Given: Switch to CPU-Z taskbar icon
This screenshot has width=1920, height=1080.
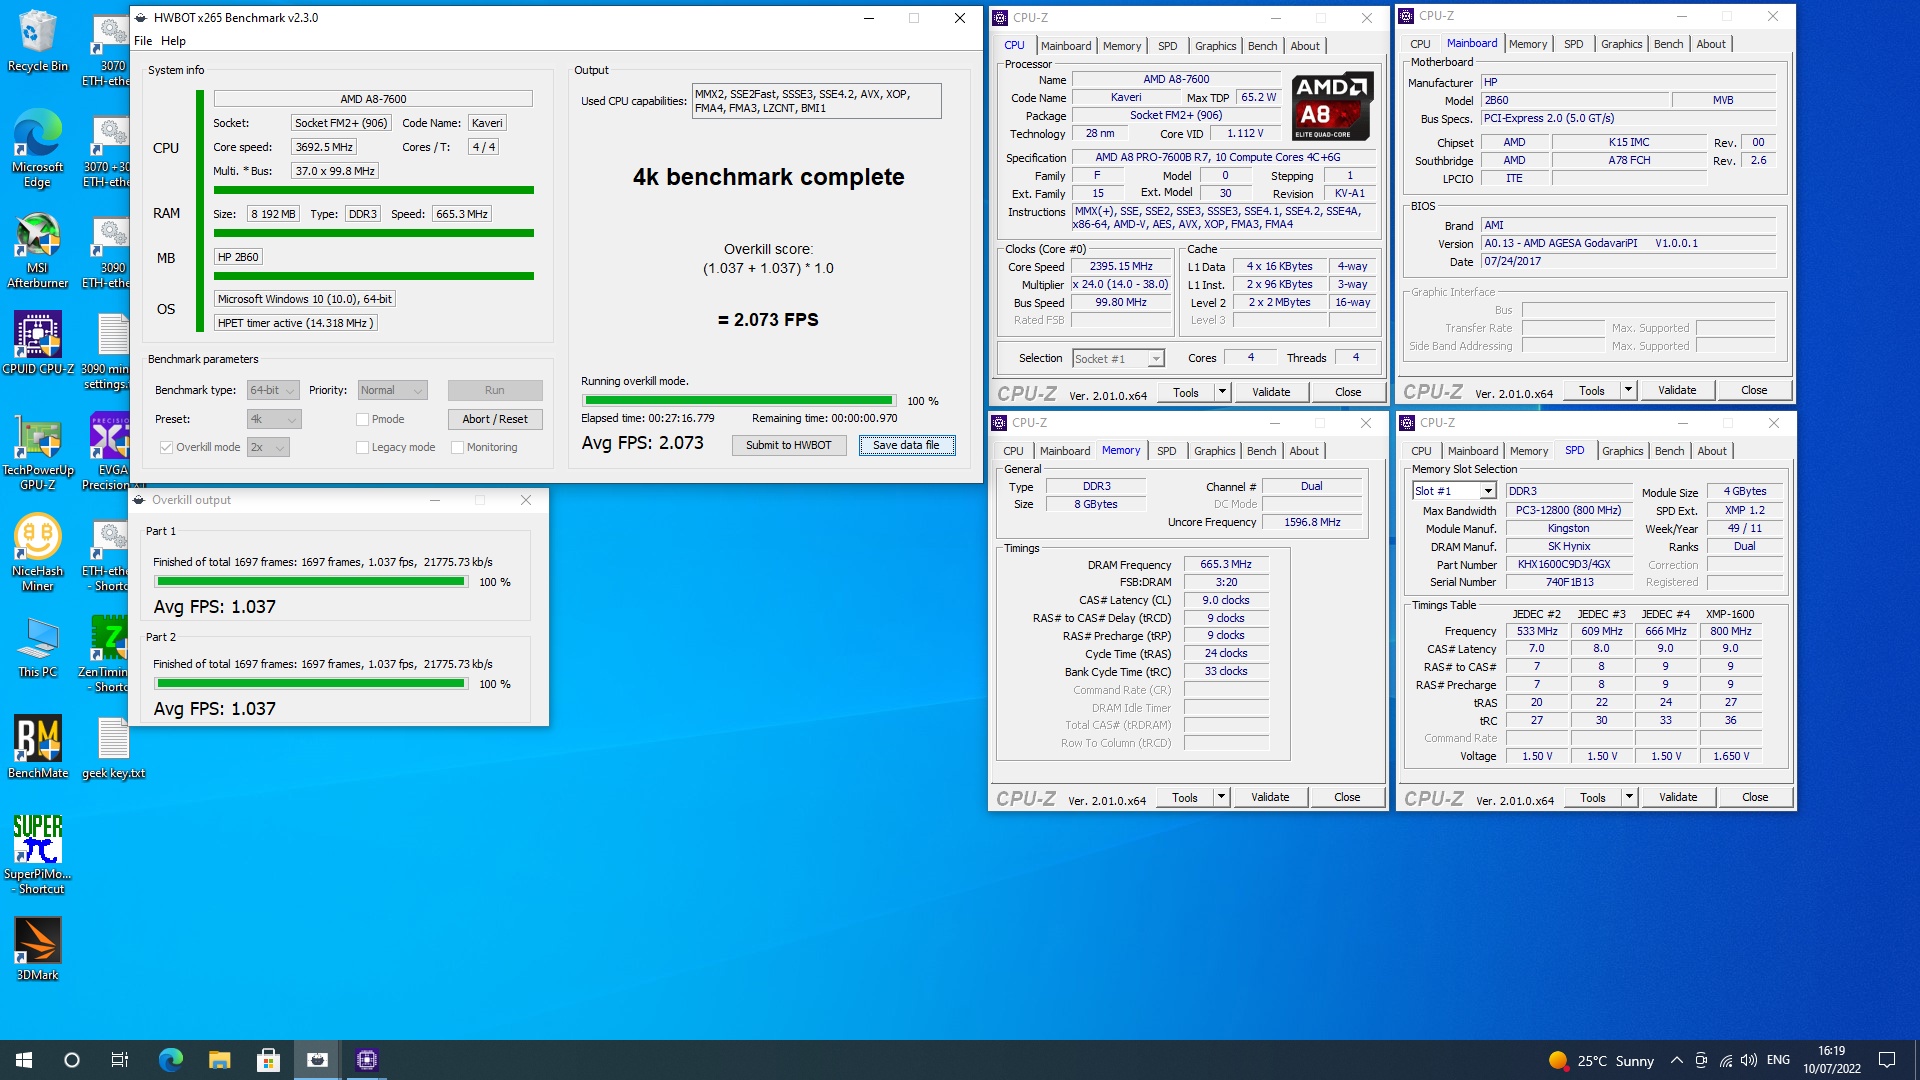Looking at the screenshot, I should 366,1060.
